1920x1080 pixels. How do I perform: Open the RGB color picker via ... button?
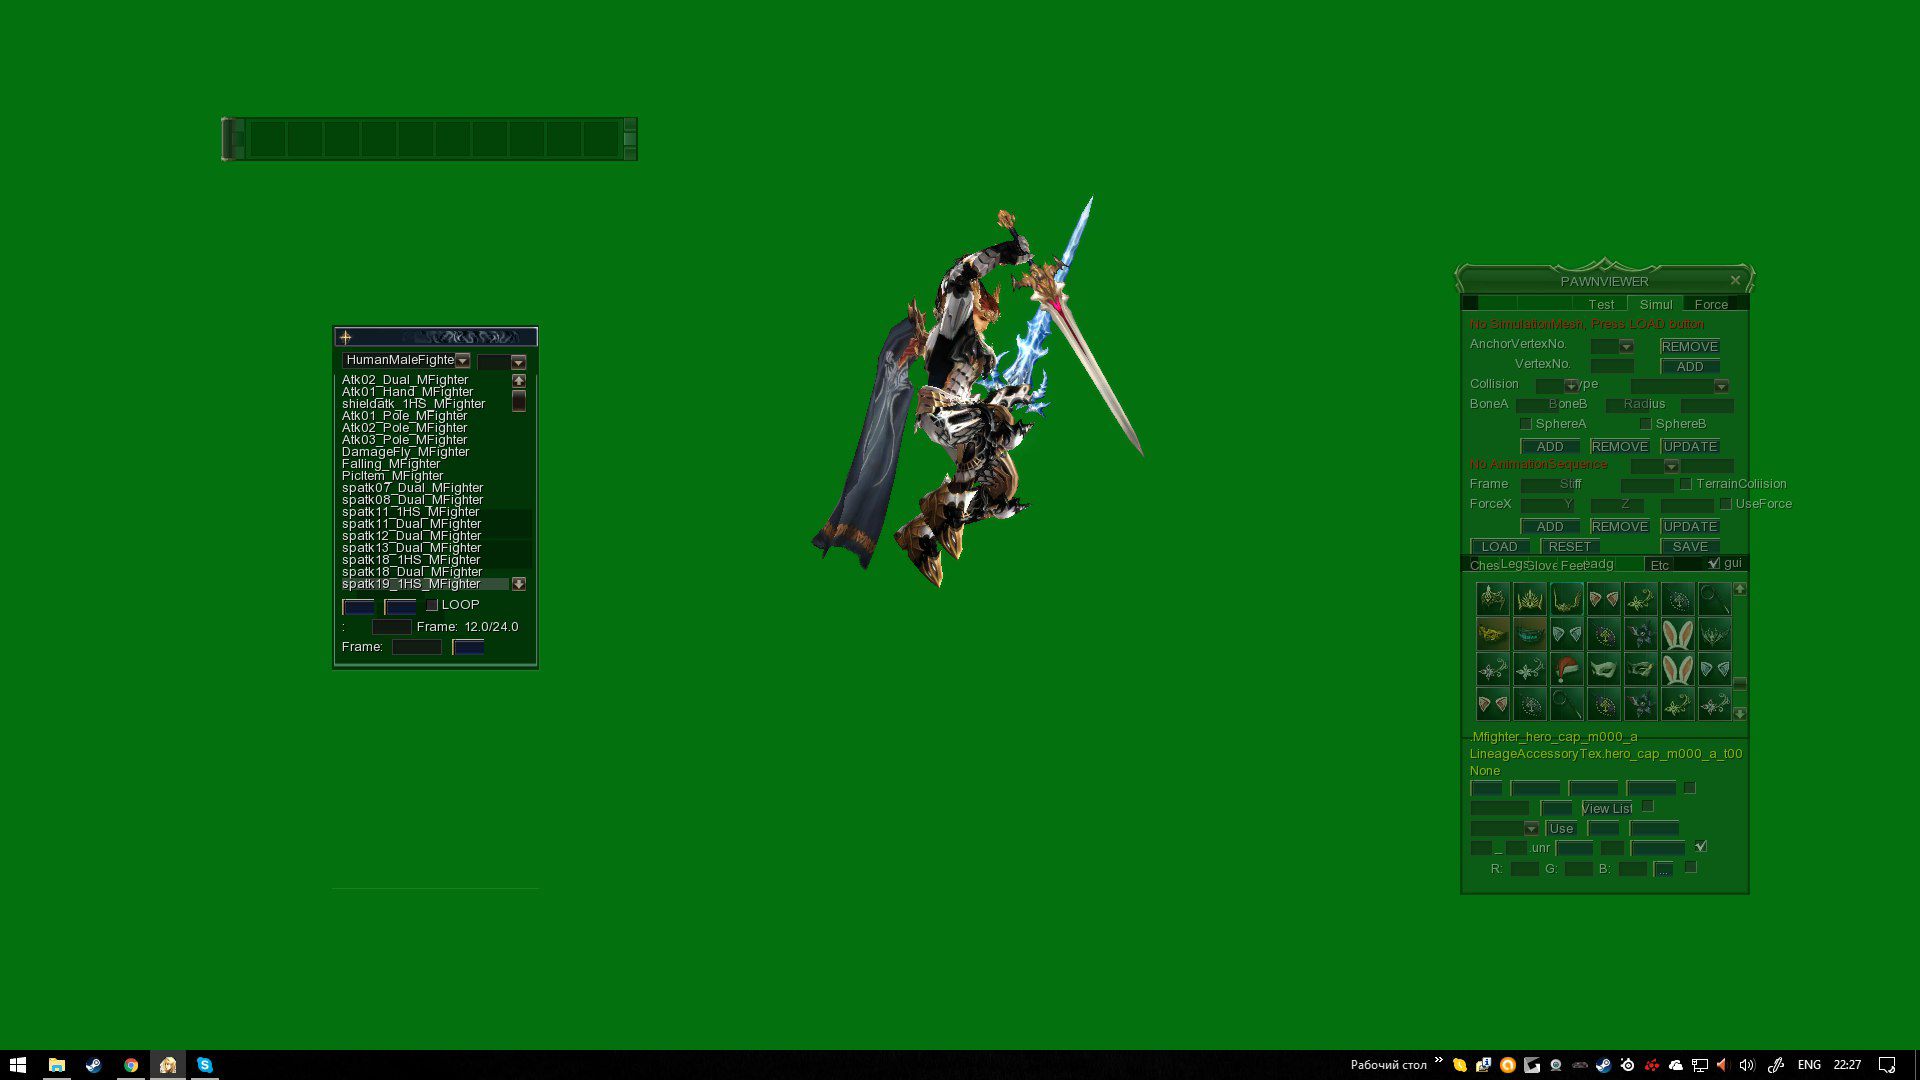[1663, 869]
